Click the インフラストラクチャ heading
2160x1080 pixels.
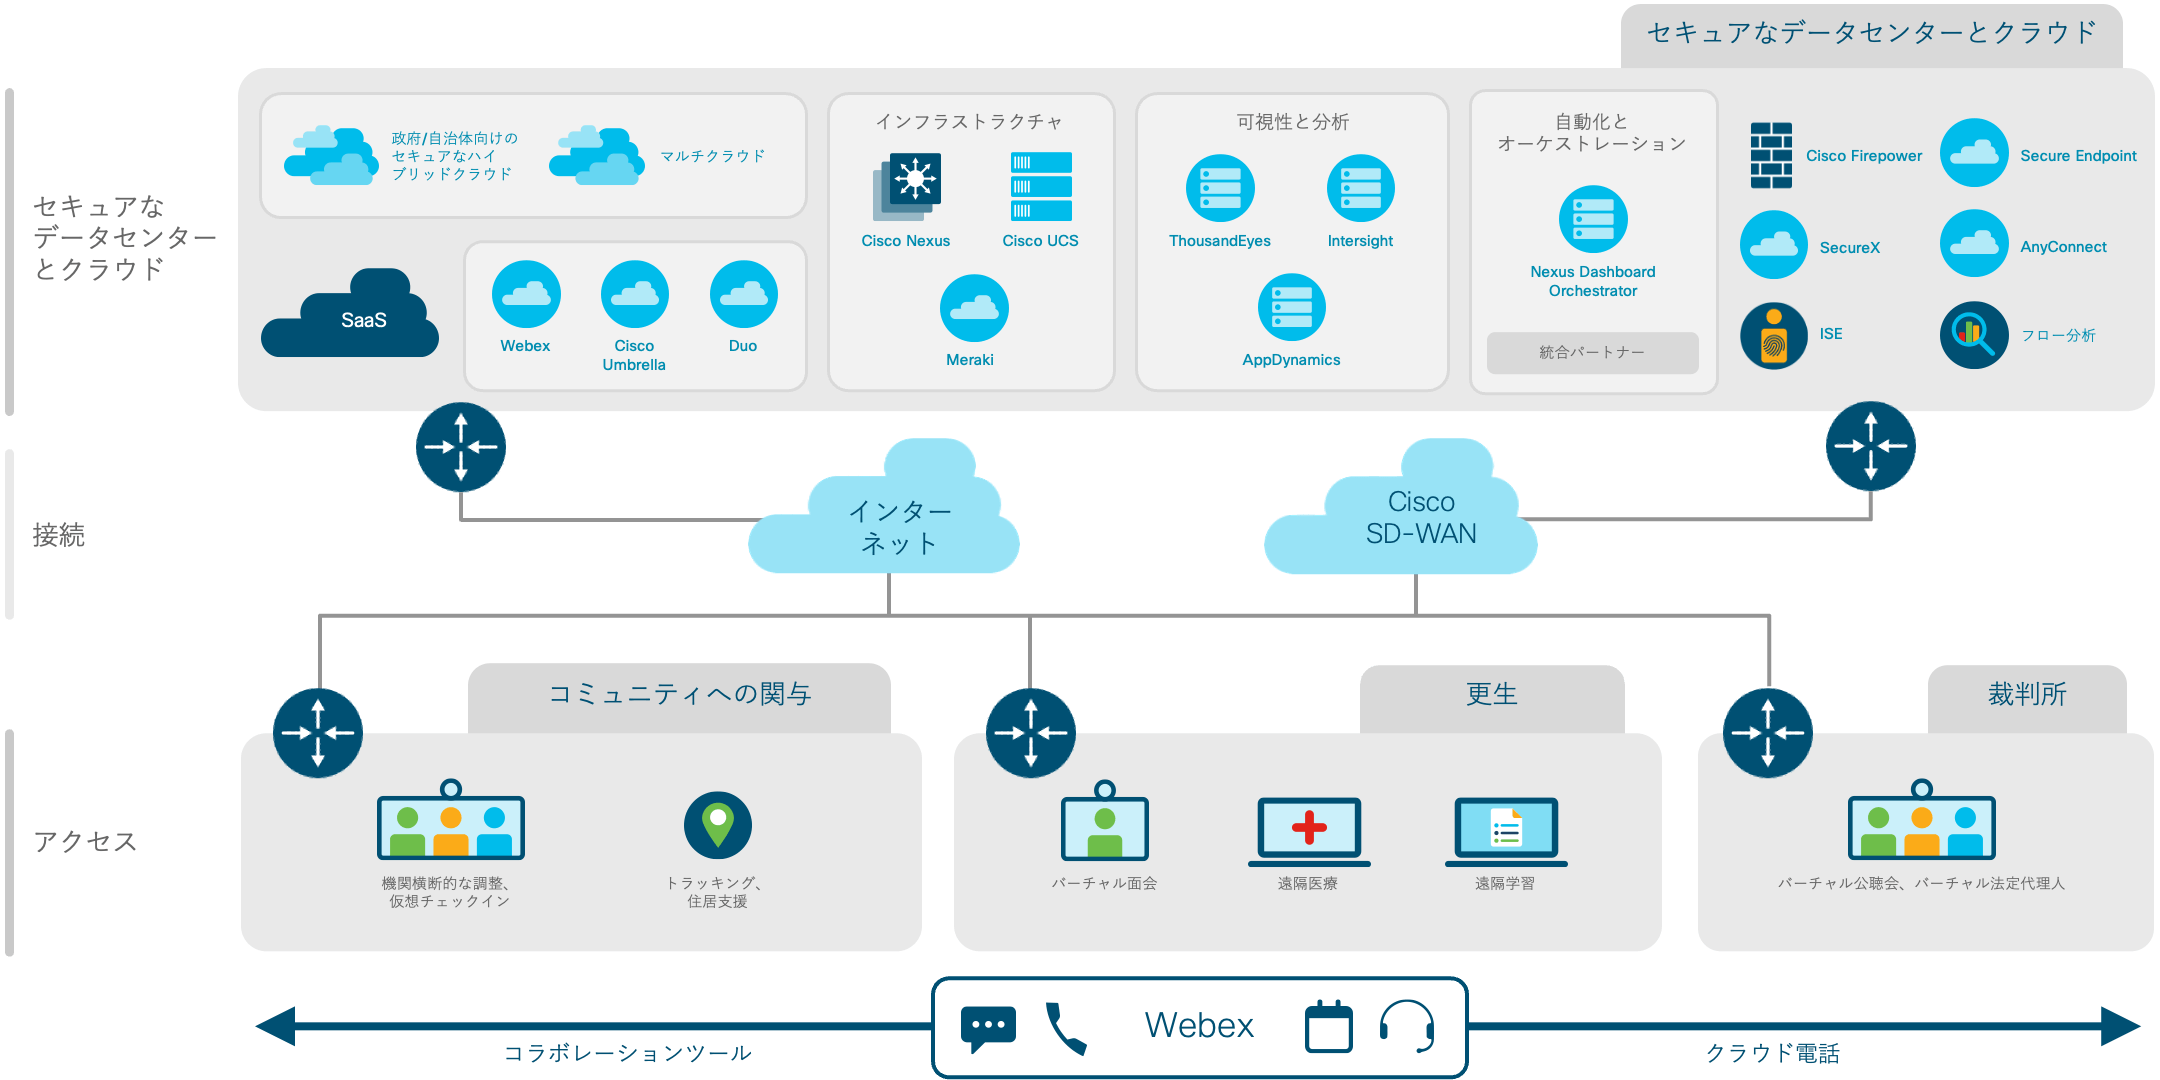click(969, 122)
